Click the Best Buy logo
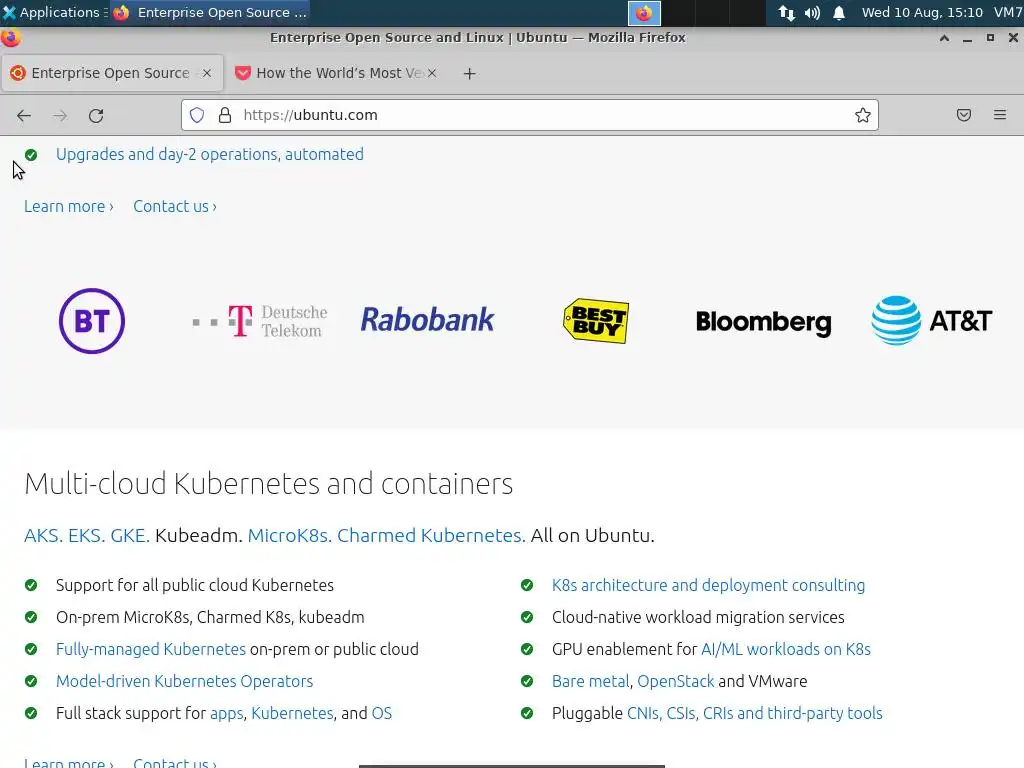The width and height of the screenshot is (1024, 768). tap(596, 321)
